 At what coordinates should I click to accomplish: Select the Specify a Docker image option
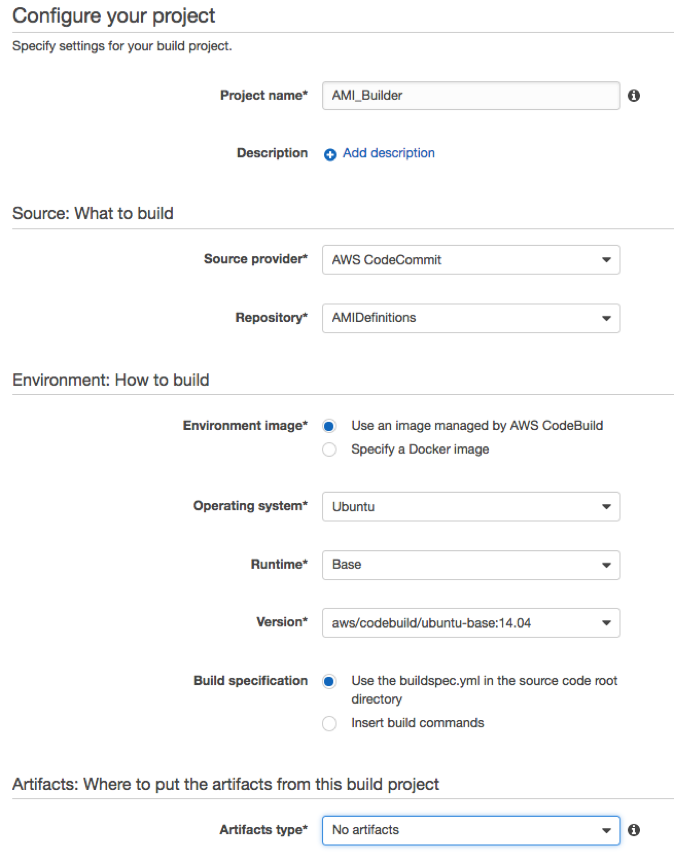pyautogui.click(x=329, y=449)
